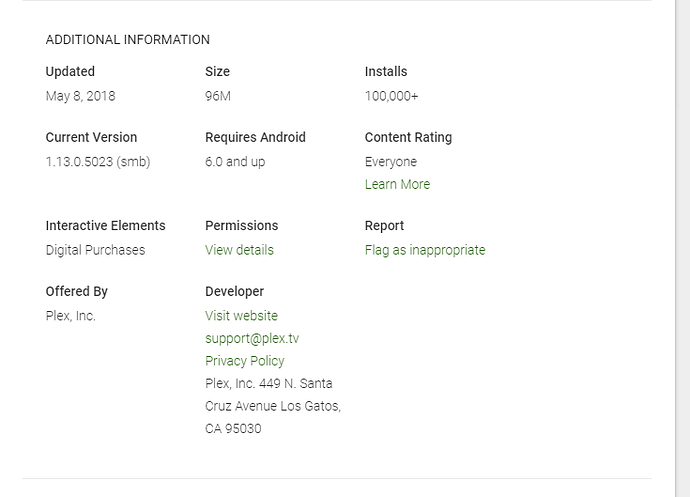Click the support@plex.tv email link
This screenshot has height=497, width=690.
[252, 338]
